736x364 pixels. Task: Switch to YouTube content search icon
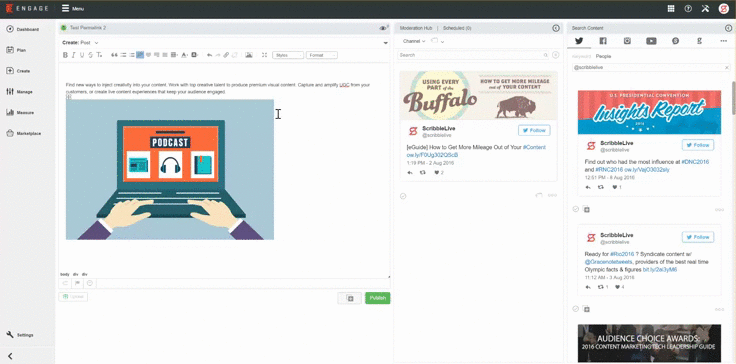tap(651, 41)
